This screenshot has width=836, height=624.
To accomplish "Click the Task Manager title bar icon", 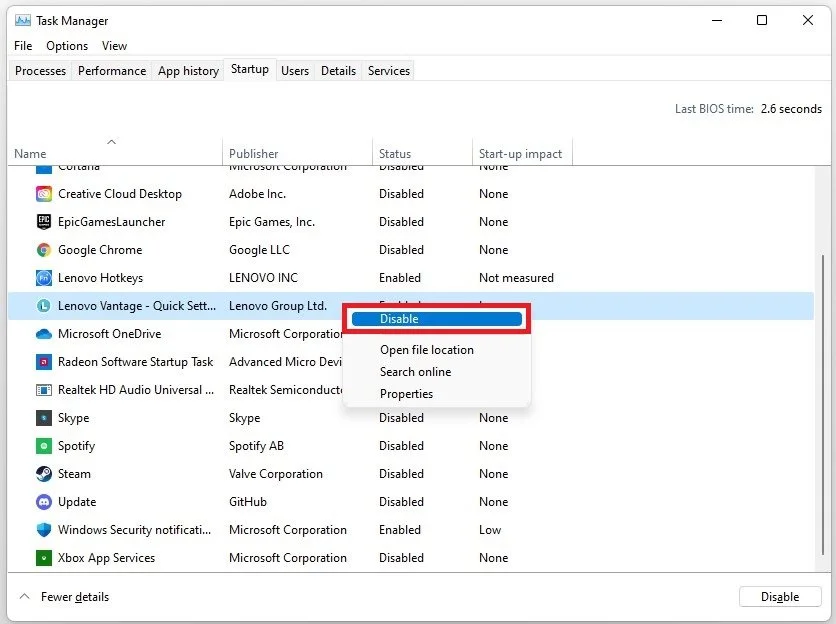I will 23,21.
